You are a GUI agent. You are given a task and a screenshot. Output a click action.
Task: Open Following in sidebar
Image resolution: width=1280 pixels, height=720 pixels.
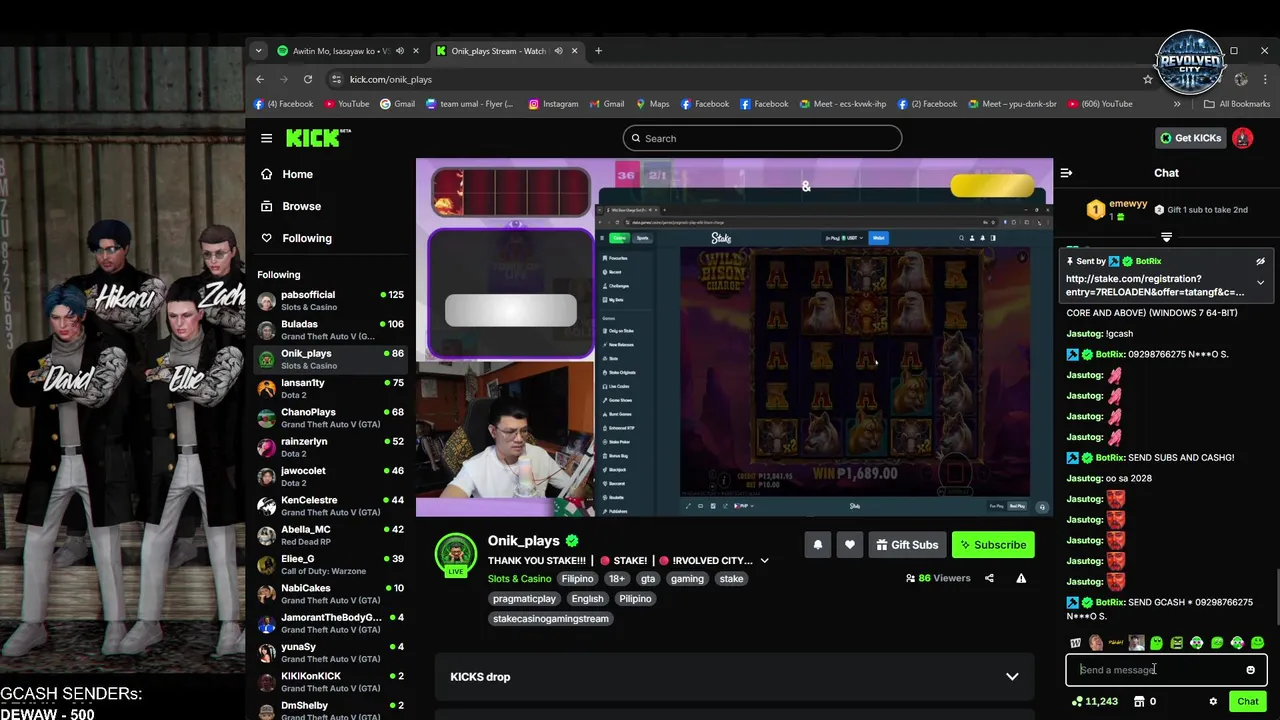[x=306, y=238]
